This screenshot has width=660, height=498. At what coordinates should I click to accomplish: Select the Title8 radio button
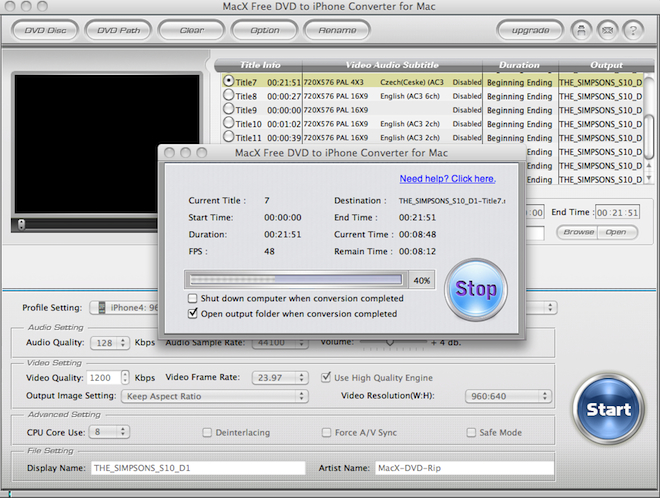tap(229, 95)
